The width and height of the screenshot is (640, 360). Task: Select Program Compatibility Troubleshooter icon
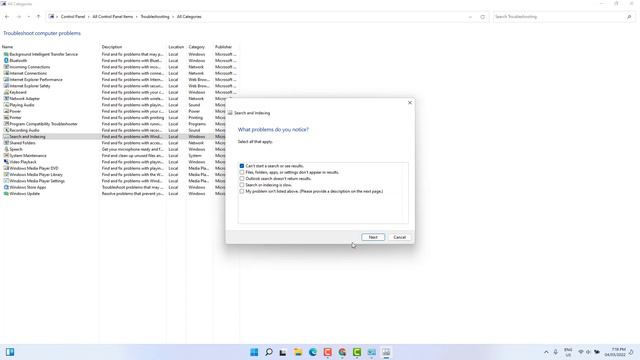coord(6,124)
